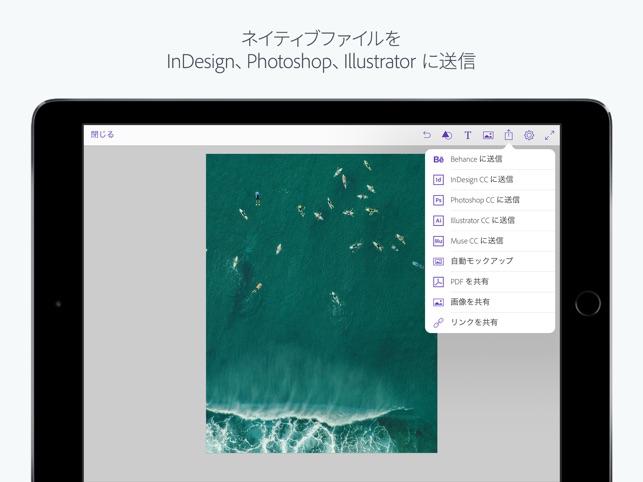
Task: Click the chain link icon
Action: pyautogui.click(x=438, y=323)
